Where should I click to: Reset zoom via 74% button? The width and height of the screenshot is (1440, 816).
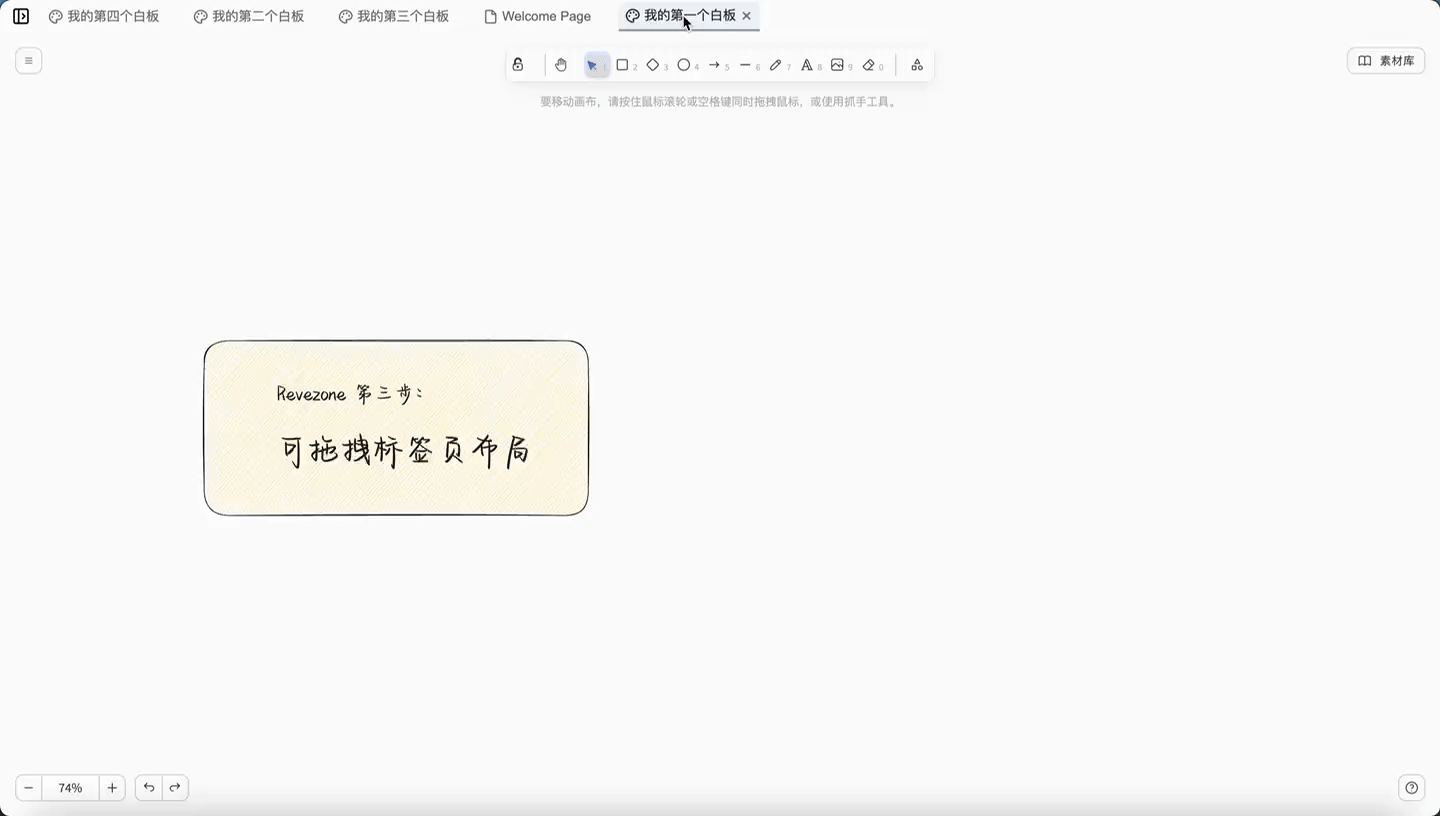[x=70, y=788]
